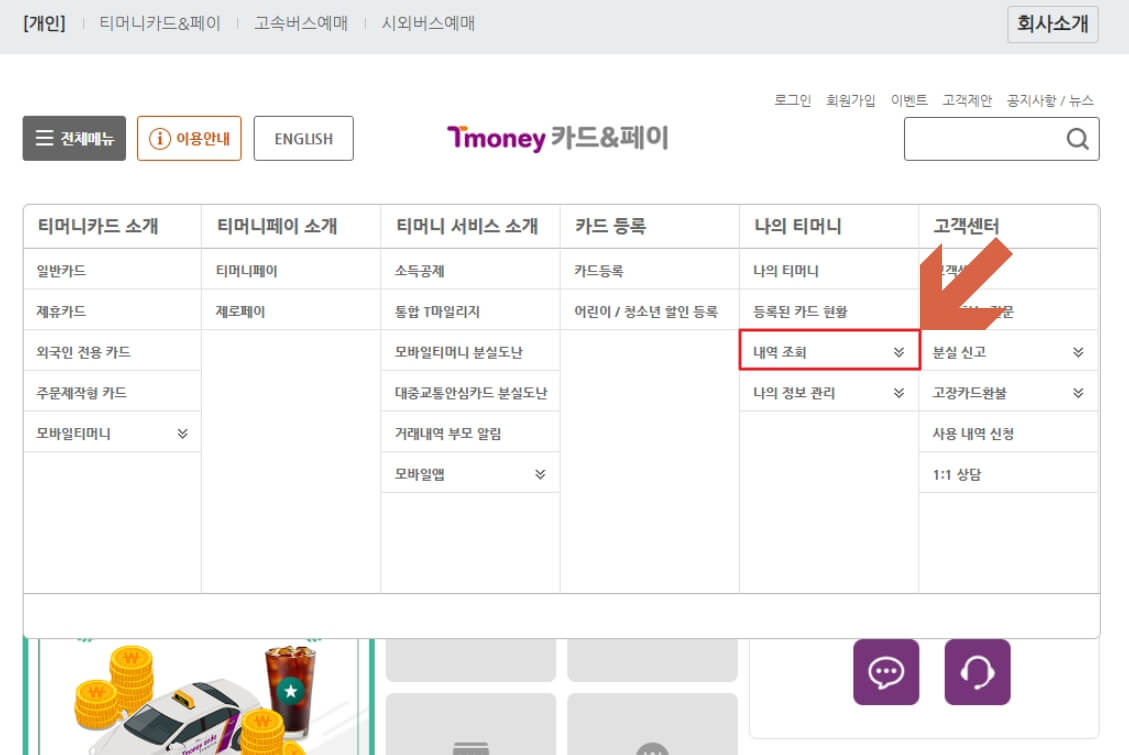Expand the 나의 정보 관리 chevron
This screenshot has width=1129, height=755.
(x=901, y=392)
